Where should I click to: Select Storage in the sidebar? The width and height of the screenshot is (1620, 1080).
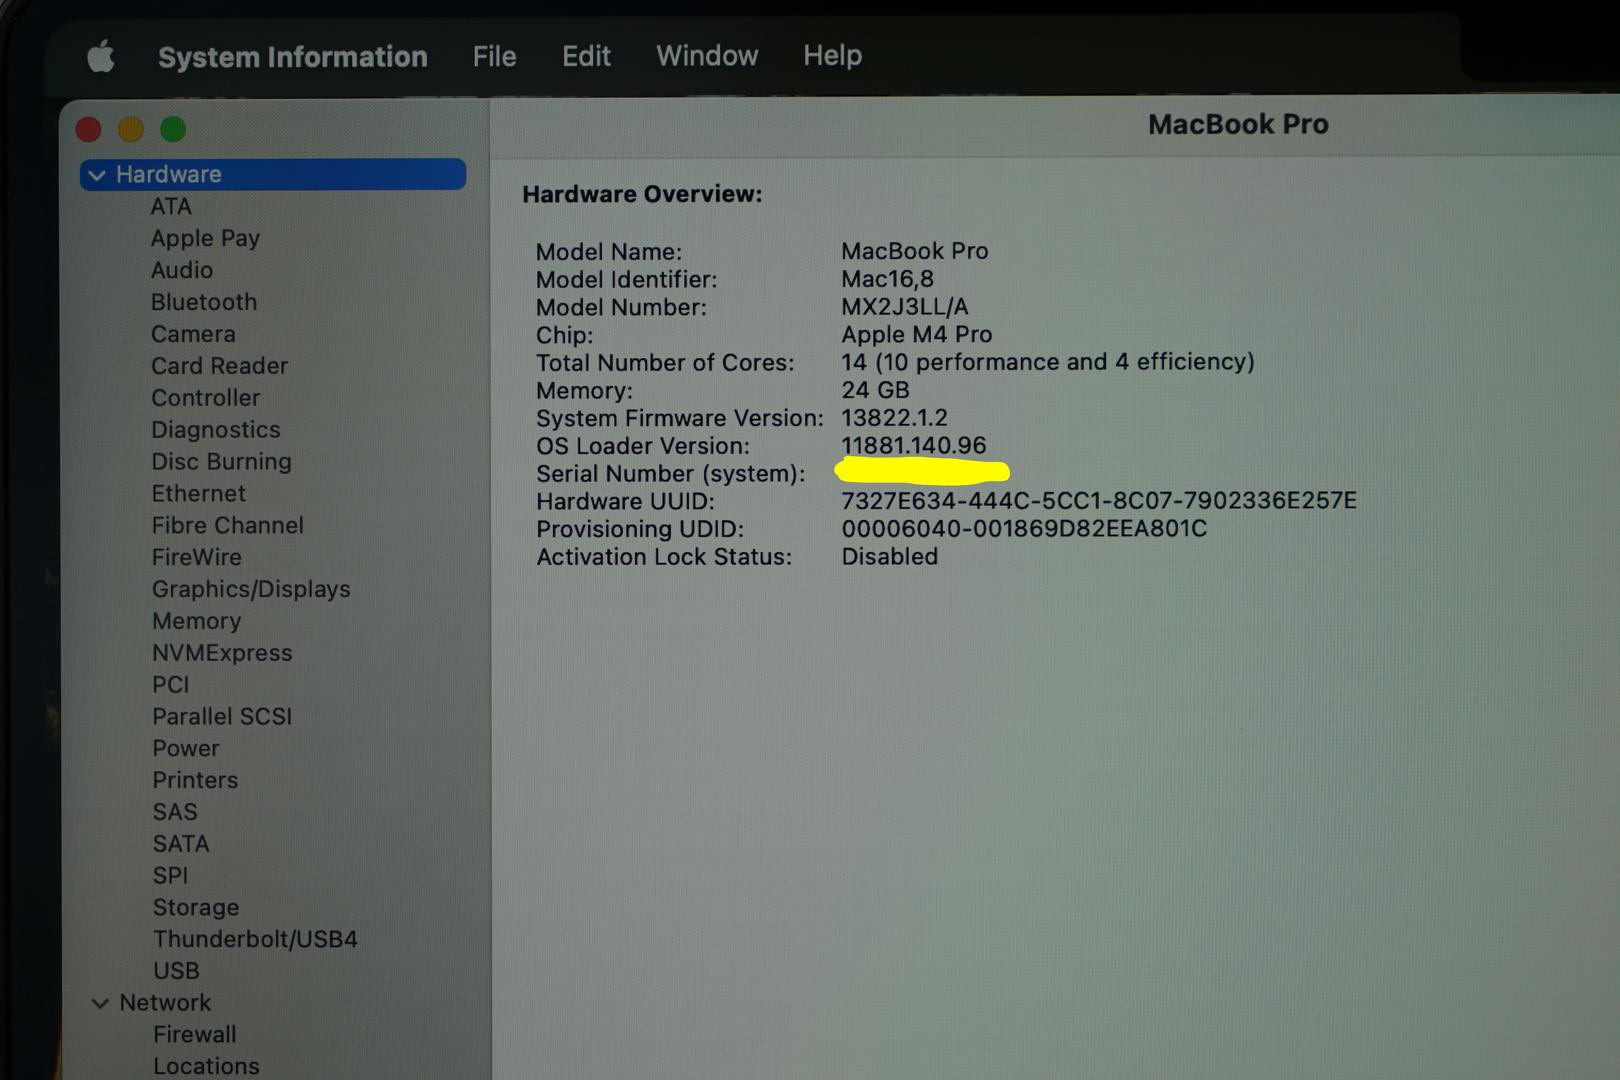[x=196, y=908]
